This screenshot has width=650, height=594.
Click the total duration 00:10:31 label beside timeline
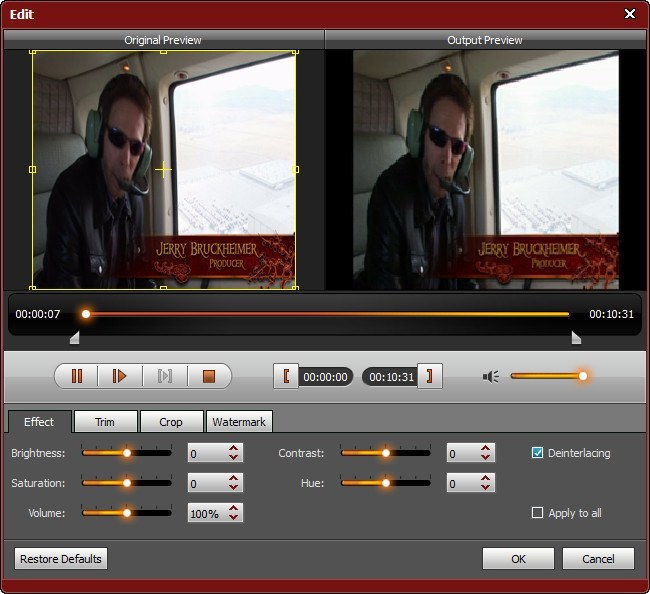coord(611,314)
